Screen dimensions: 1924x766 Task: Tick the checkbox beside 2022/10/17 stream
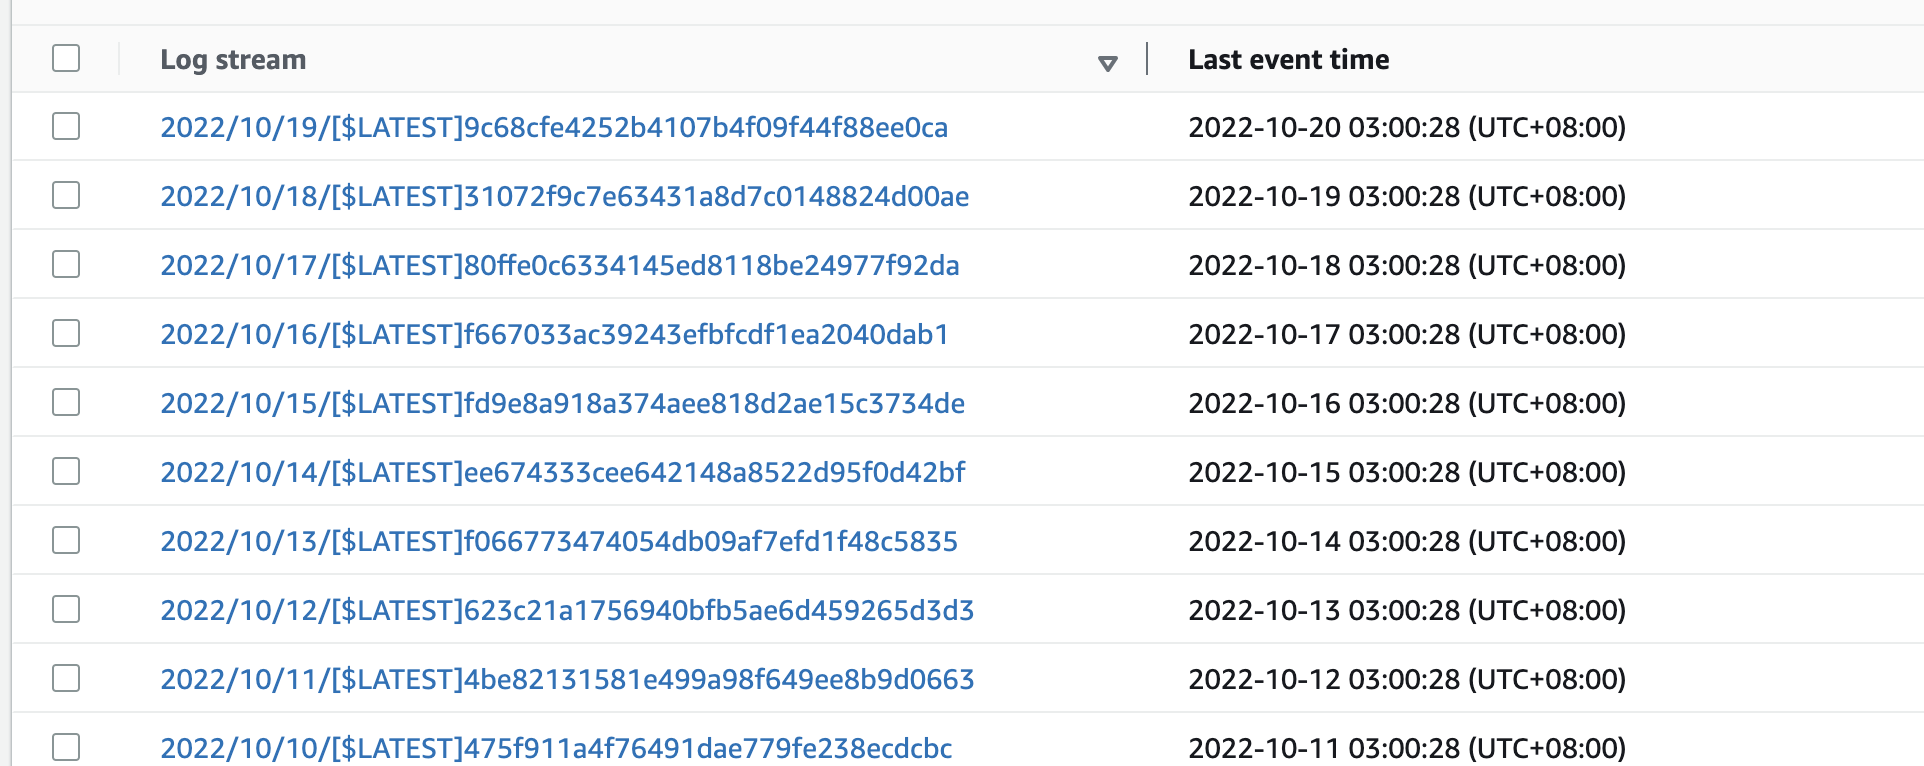tap(66, 264)
